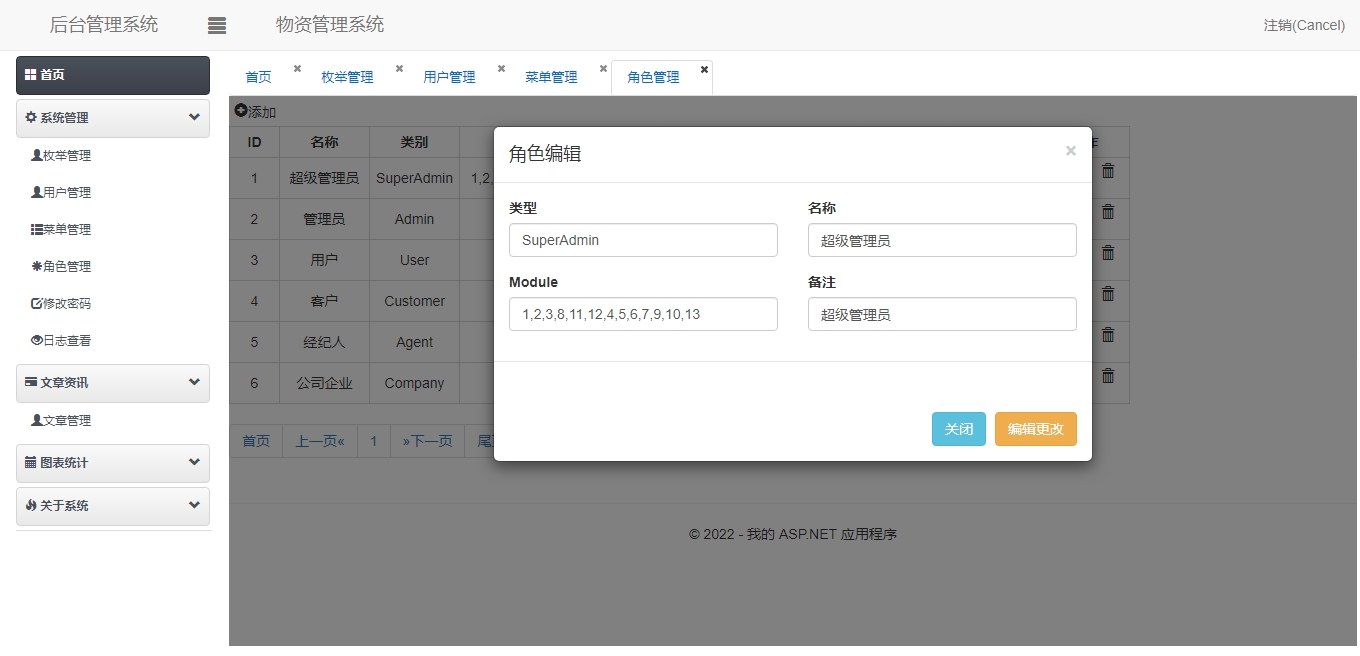Close the 角色编辑 dialog with X
1360x656 pixels.
tap(1070, 151)
